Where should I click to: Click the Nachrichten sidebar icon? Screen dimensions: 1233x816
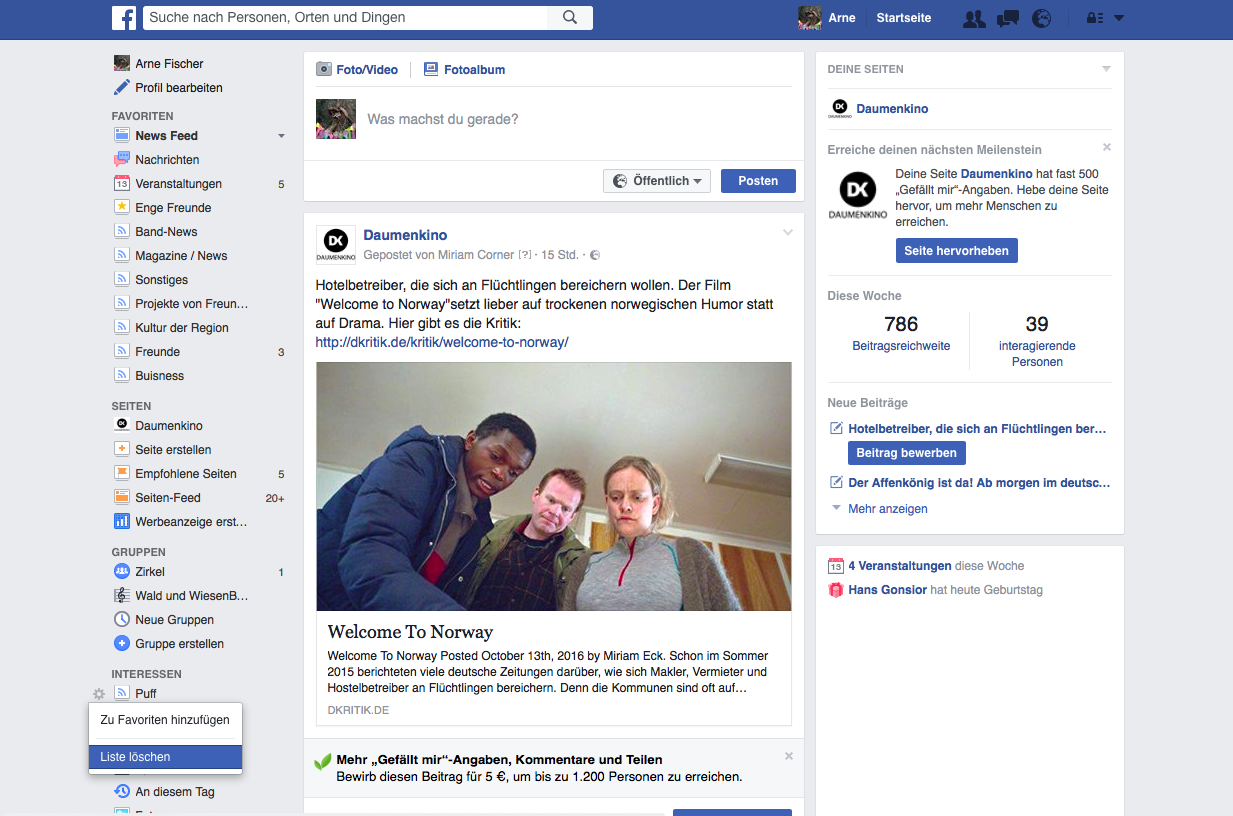[122, 160]
